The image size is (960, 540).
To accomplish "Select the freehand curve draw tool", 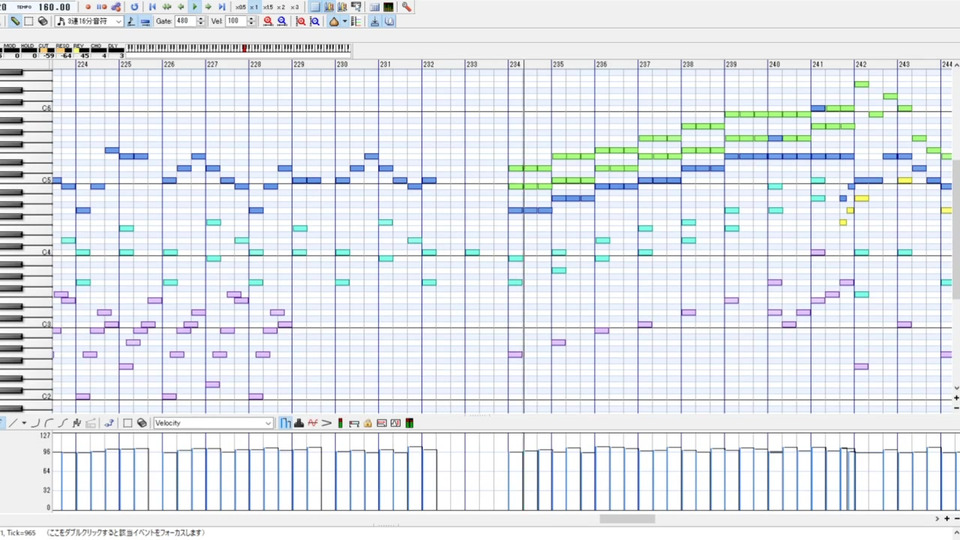I will (77, 423).
